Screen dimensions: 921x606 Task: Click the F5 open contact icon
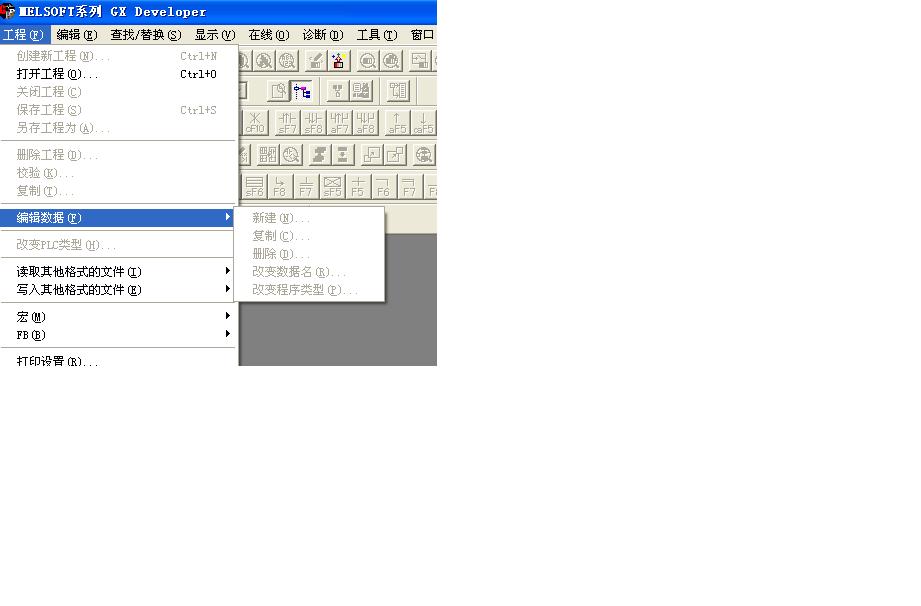click(x=358, y=186)
